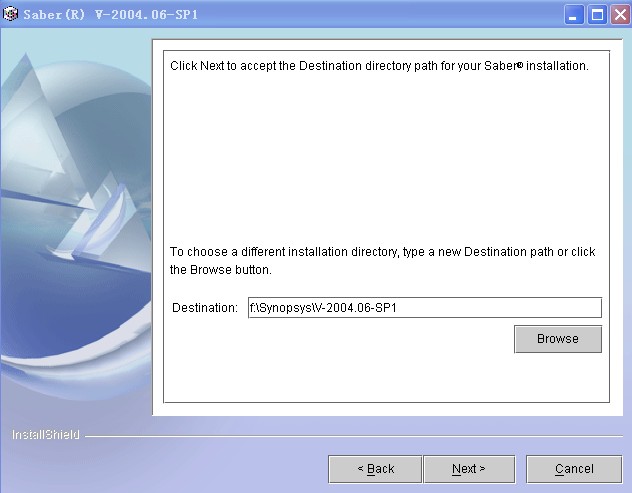Click the 'To choose a different installation directory' text

coord(383,260)
